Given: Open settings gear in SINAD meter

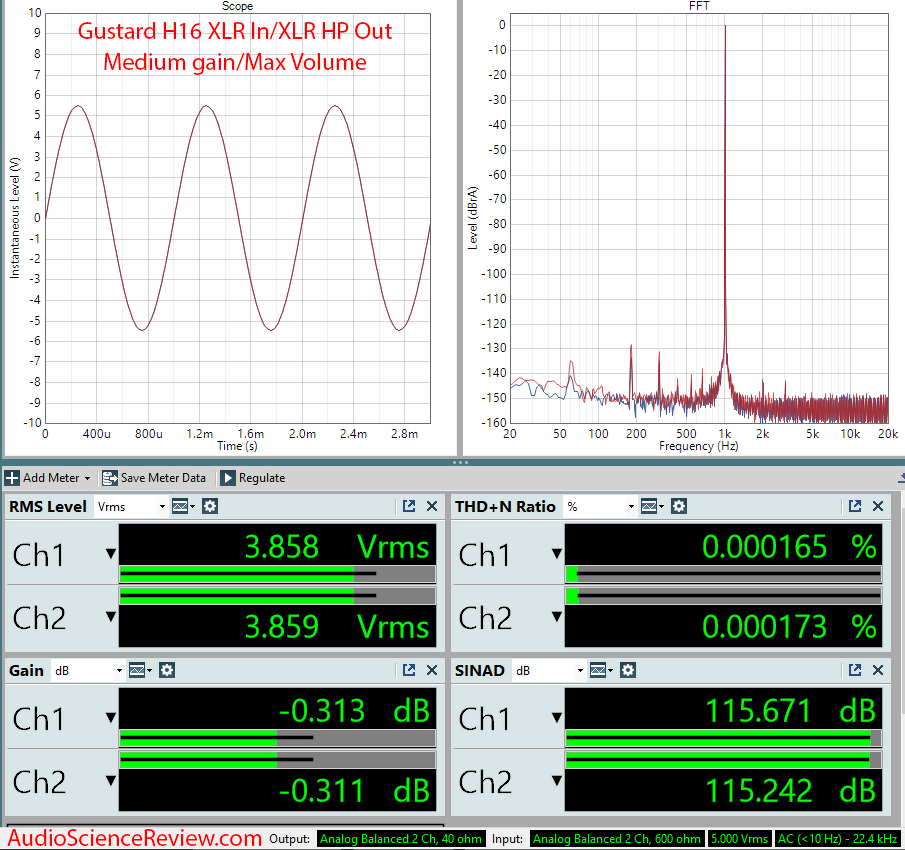Looking at the screenshot, I should pos(628,670).
